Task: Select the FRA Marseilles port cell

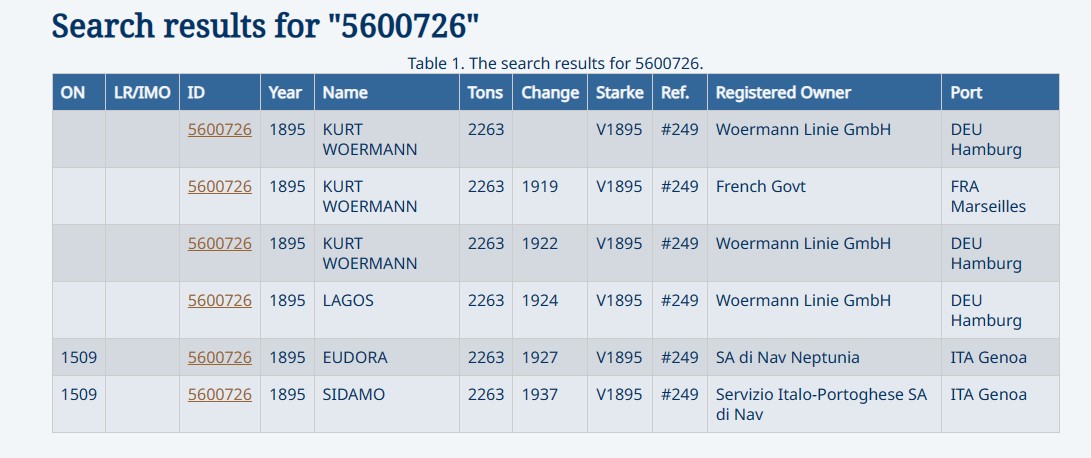Action: 988,196
